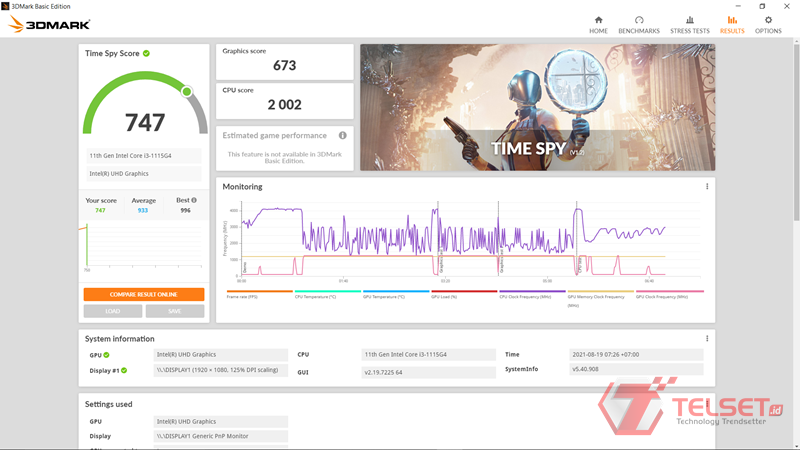Open the Benchmarks tab
The image size is (800, 450).
pyautogui.click(x=639, y=24)
